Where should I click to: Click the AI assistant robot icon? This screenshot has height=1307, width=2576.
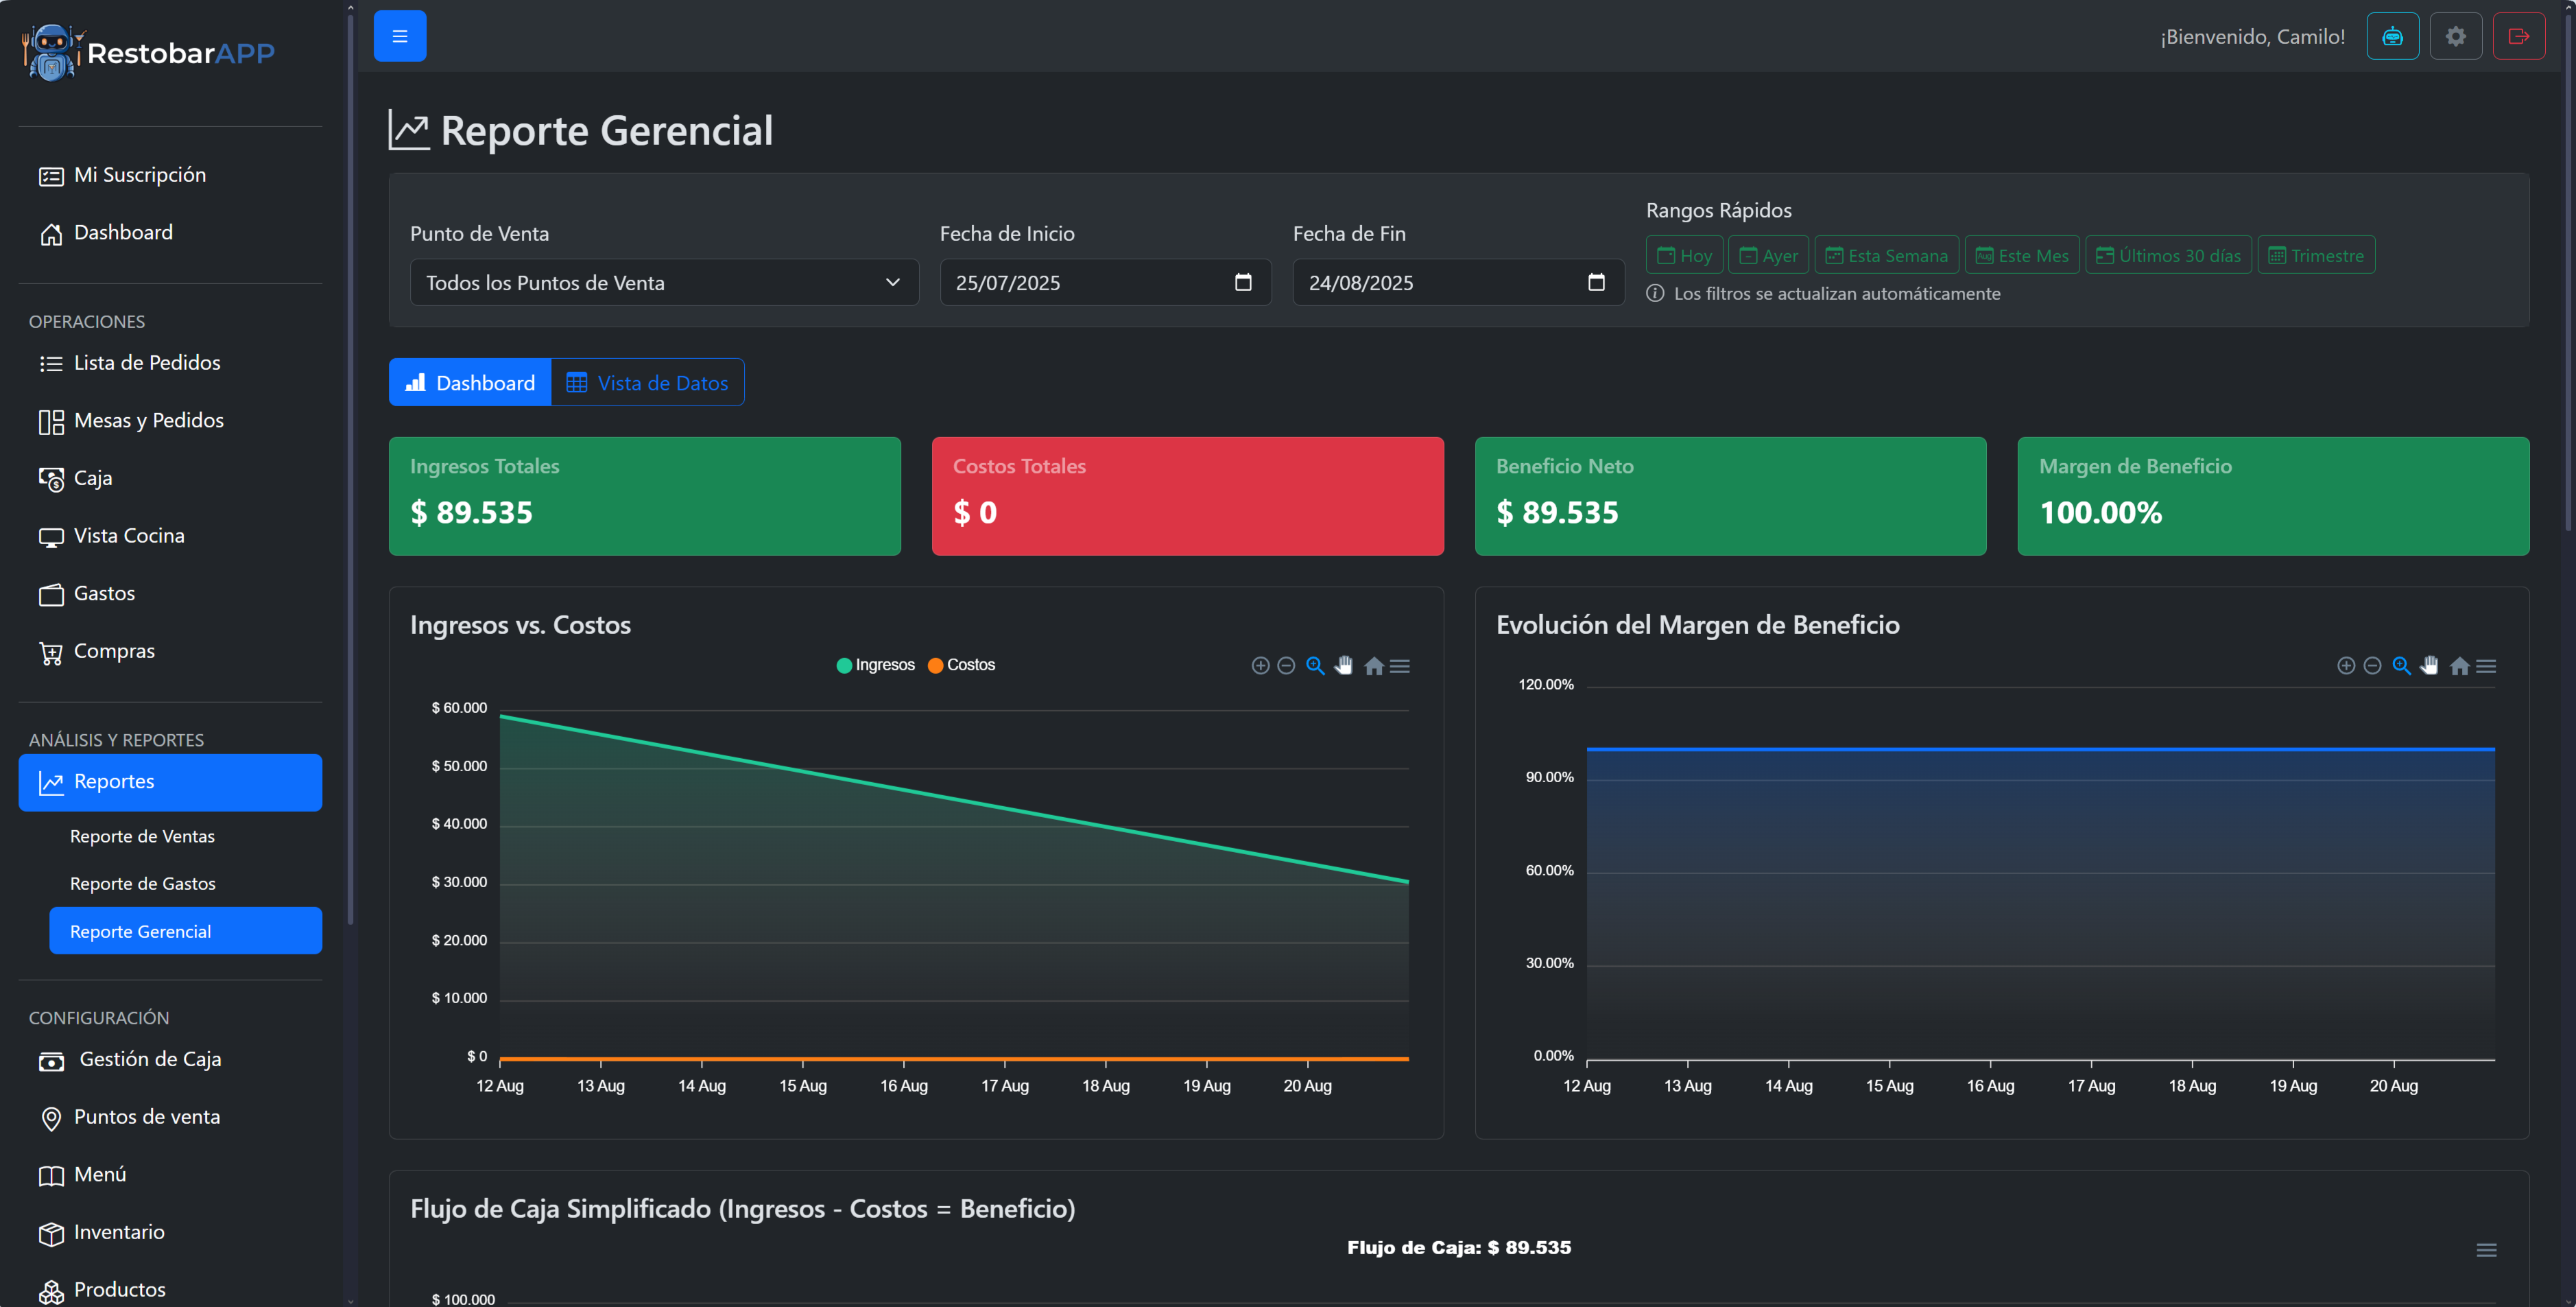(x=2392, y=36)
